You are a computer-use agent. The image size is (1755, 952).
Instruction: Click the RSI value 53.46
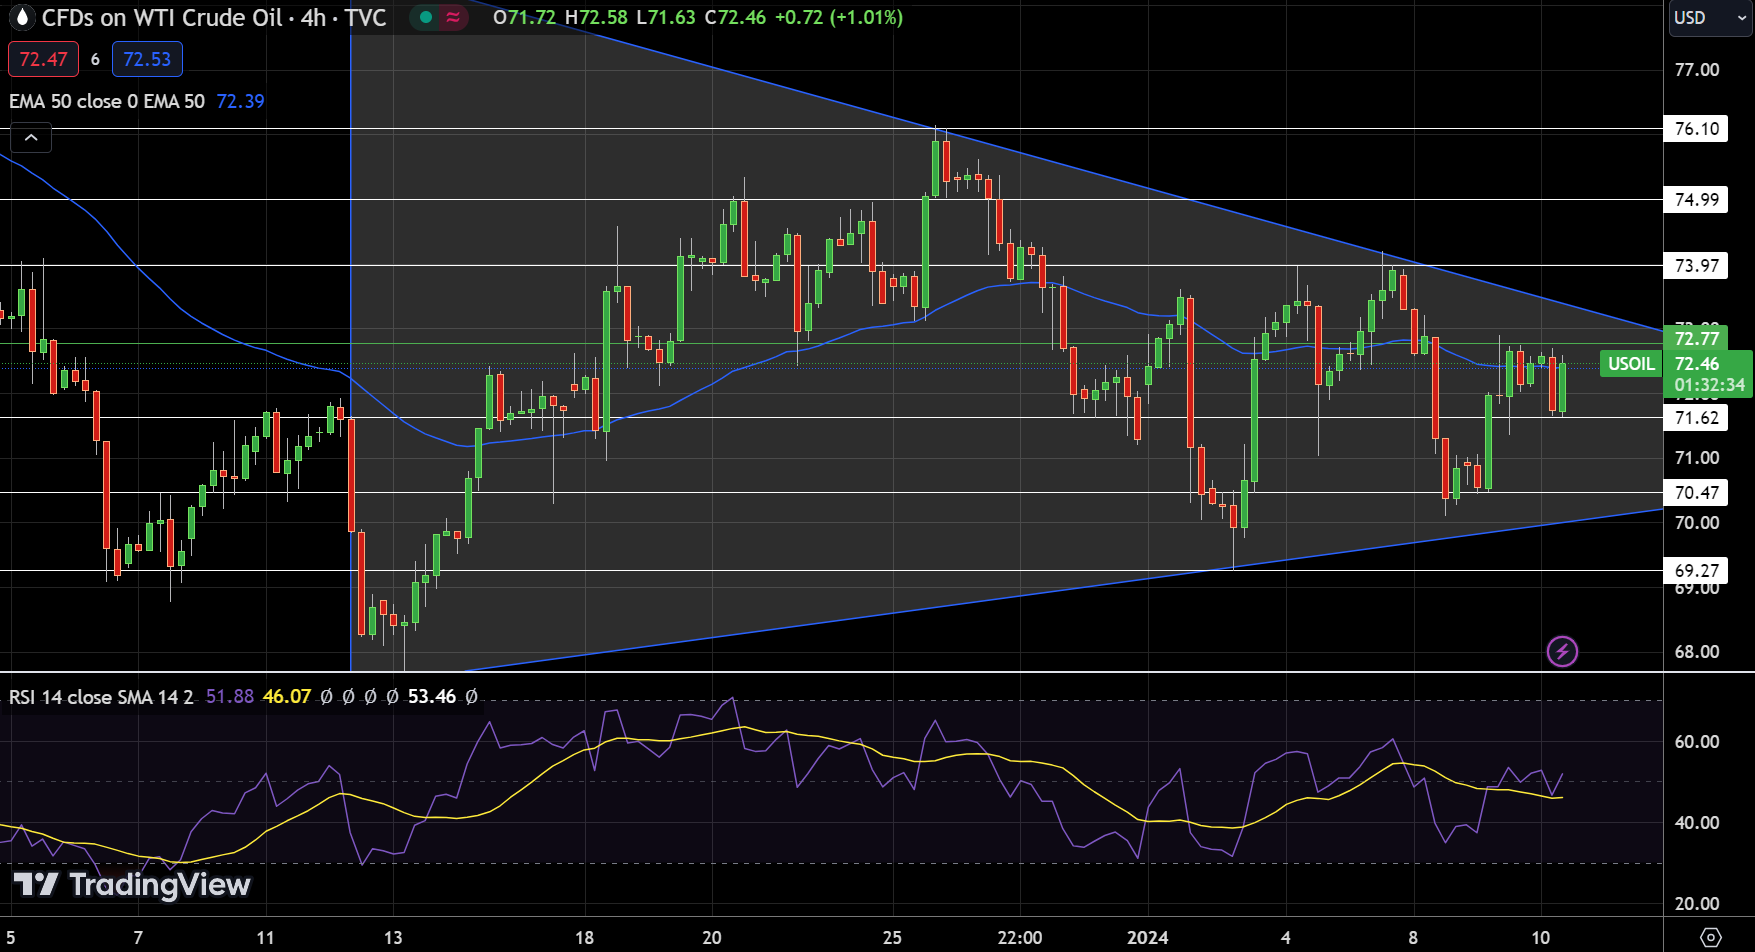pos(432,697)
